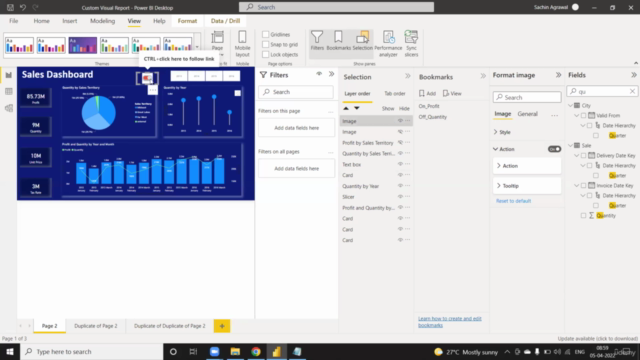Toggle visibility of Filters pane eye icon
This screenshot has width=640, height=360.
click(319, 74)
